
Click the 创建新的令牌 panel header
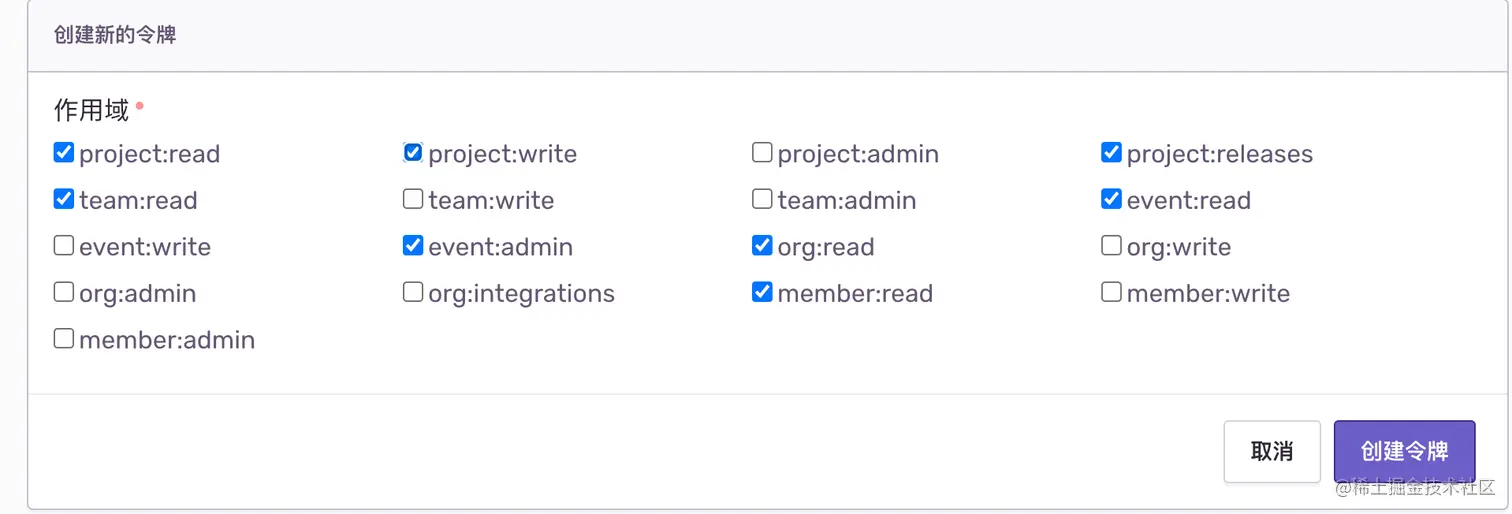pos(115,35)
